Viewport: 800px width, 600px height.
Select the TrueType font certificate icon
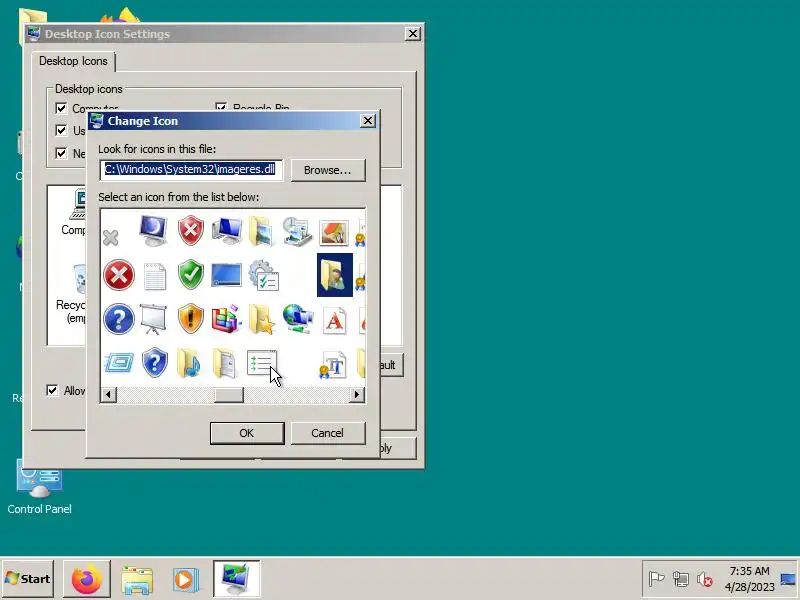coord(333,364)
